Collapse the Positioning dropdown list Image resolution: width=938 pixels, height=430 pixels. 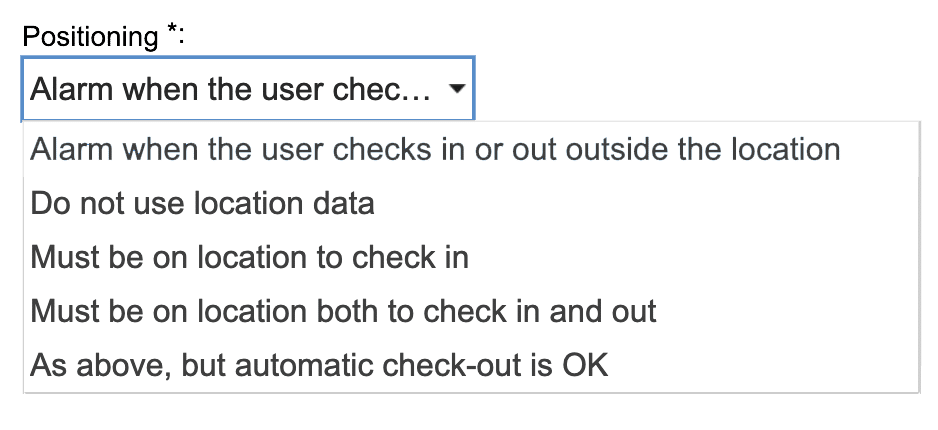tap(456, 90)
